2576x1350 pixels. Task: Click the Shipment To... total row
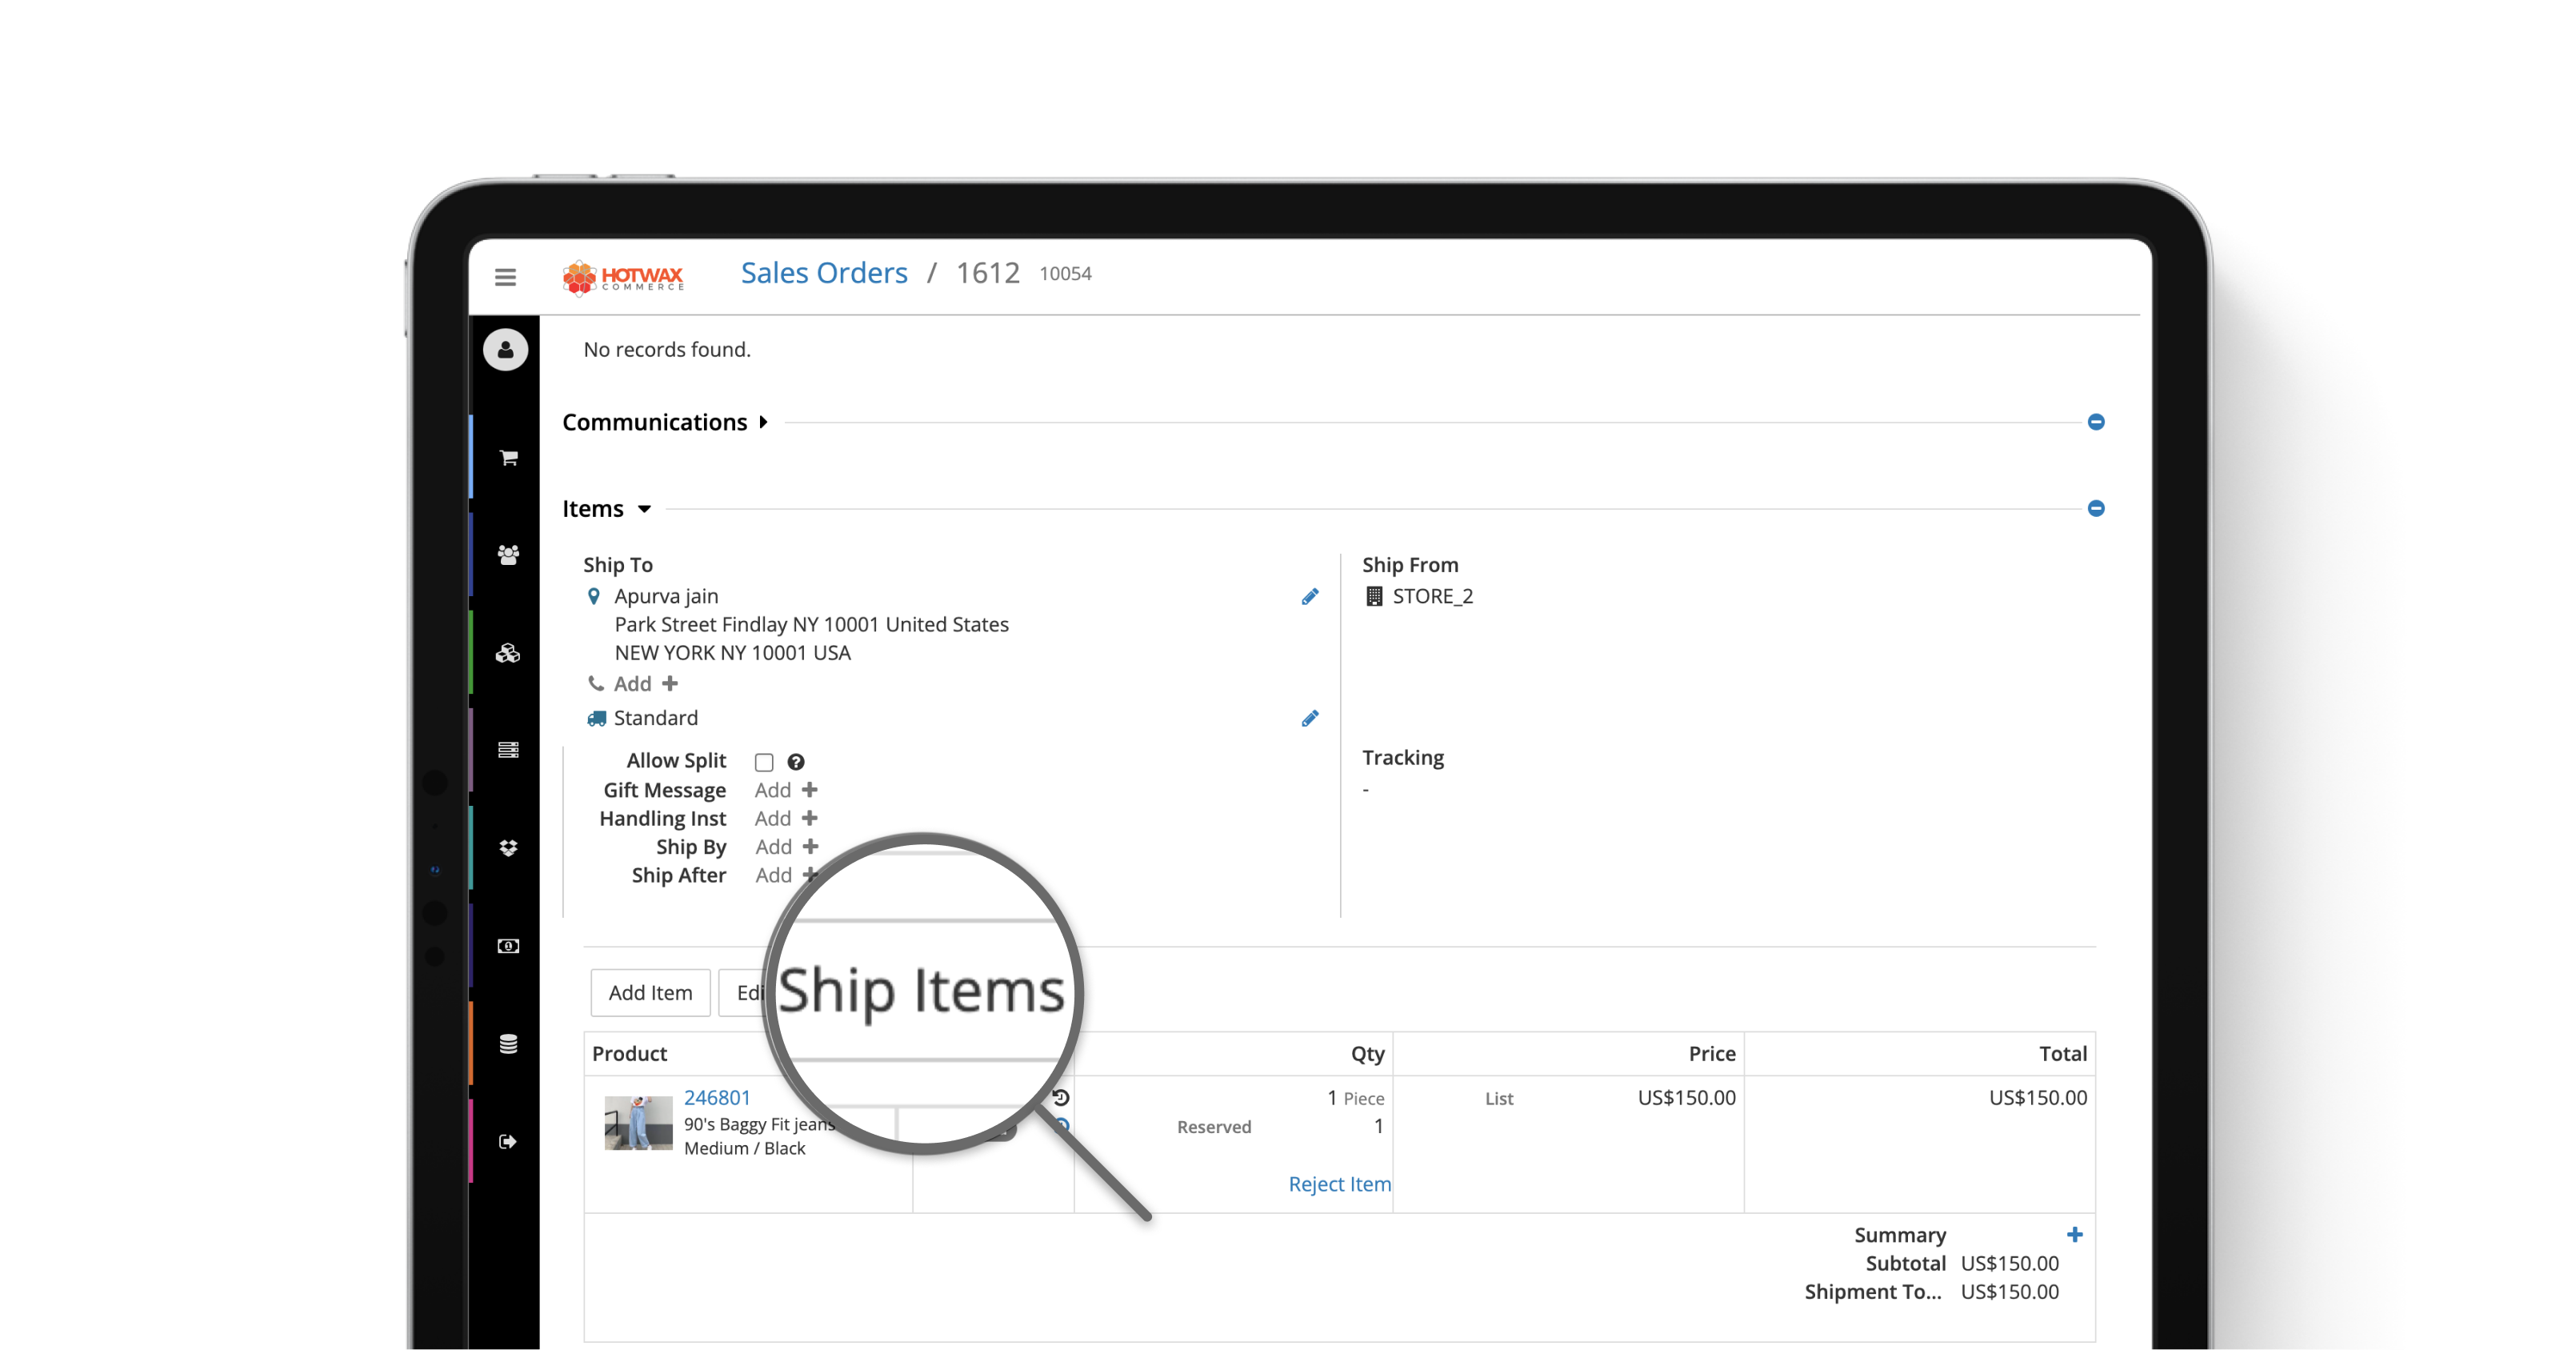1932,1292
